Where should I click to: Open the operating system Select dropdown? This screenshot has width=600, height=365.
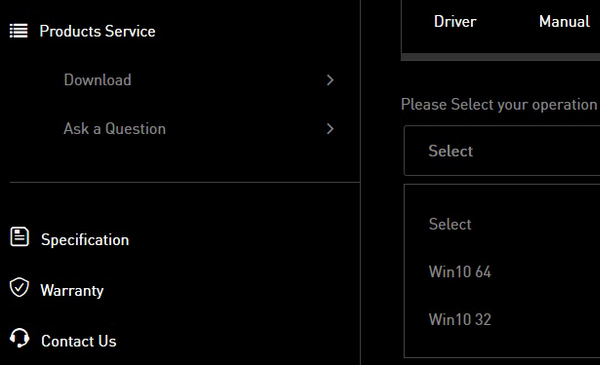502,151
